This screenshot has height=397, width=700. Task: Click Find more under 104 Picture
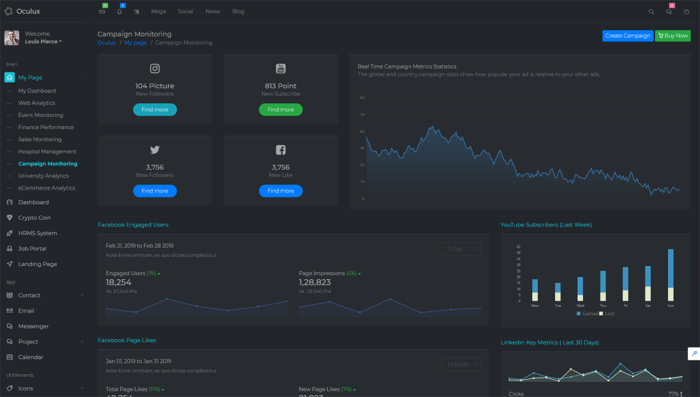pos(155,109)
